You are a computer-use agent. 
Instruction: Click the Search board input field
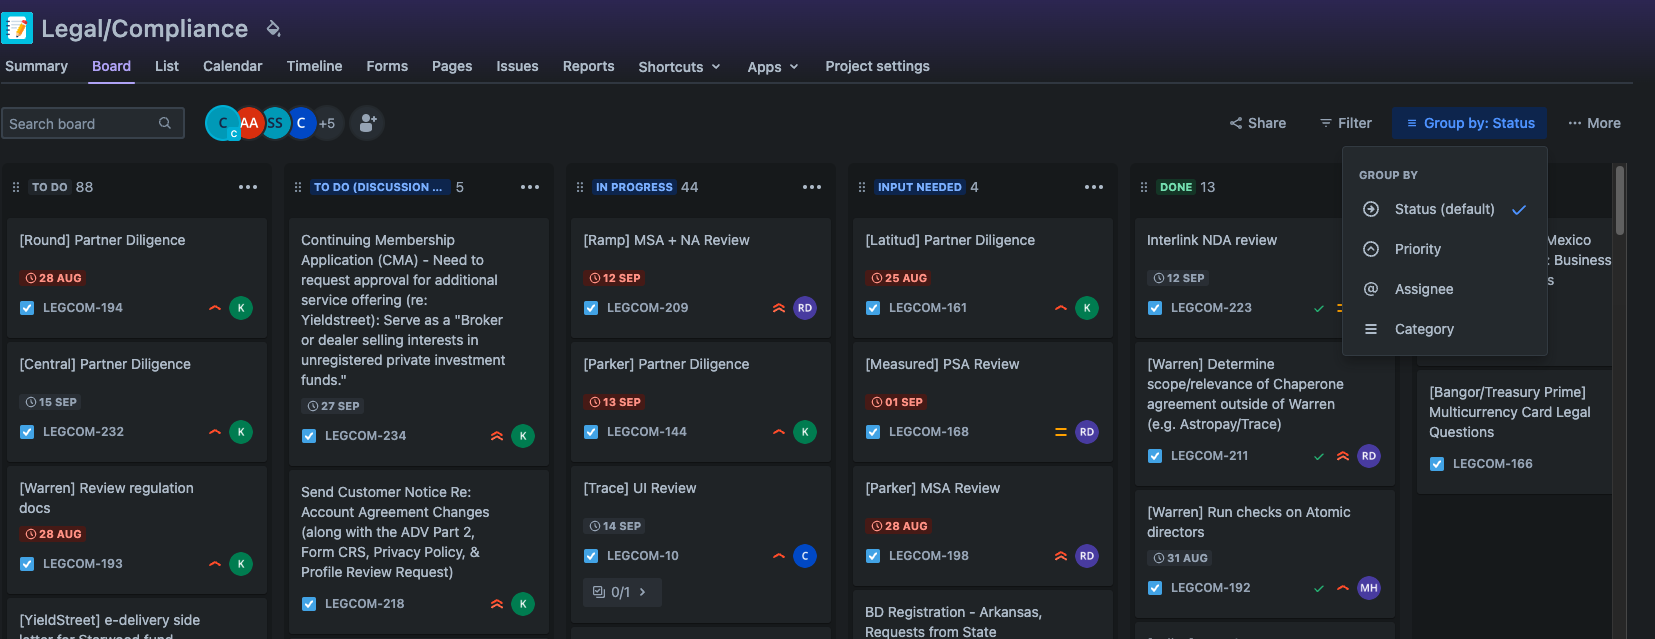coord(93,123)
